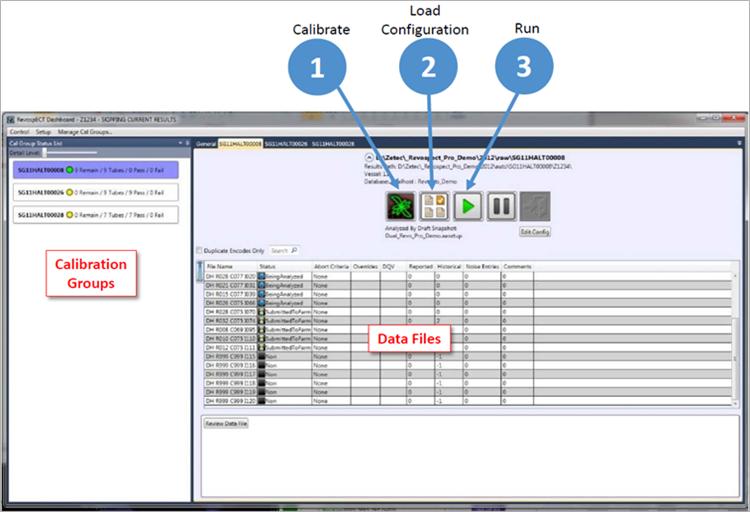
Task: Click the greyed-out icon right of Pause
Action: 534,207
